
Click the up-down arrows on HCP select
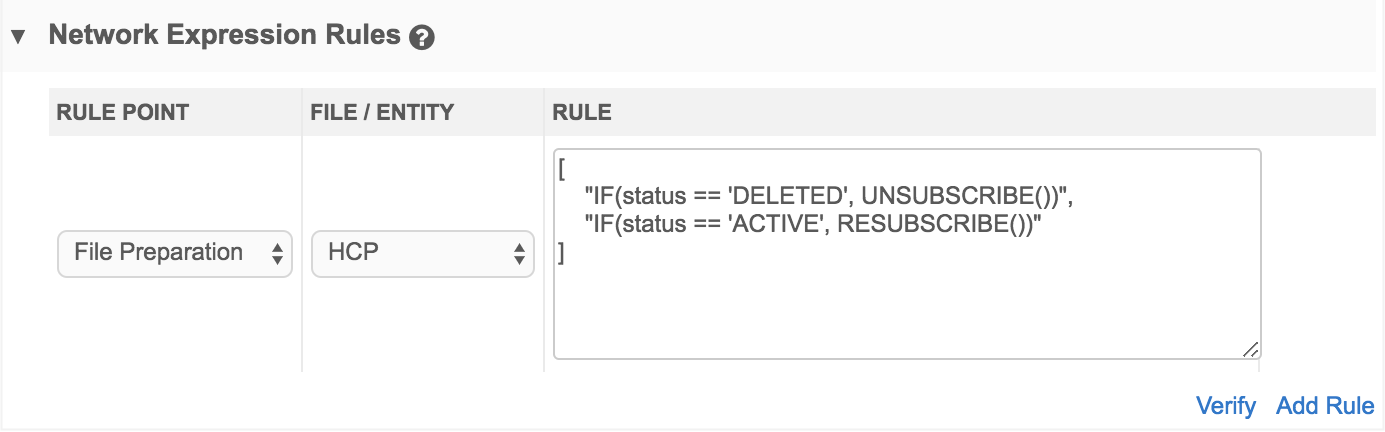[519, 254]
